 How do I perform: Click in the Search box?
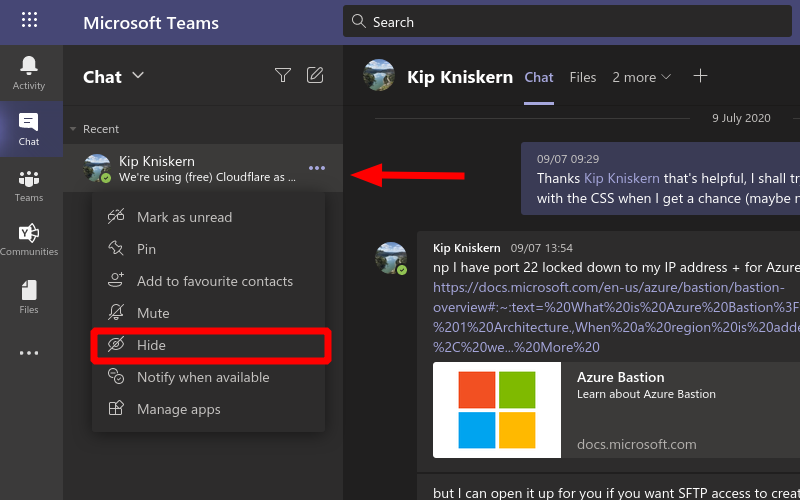570,21
